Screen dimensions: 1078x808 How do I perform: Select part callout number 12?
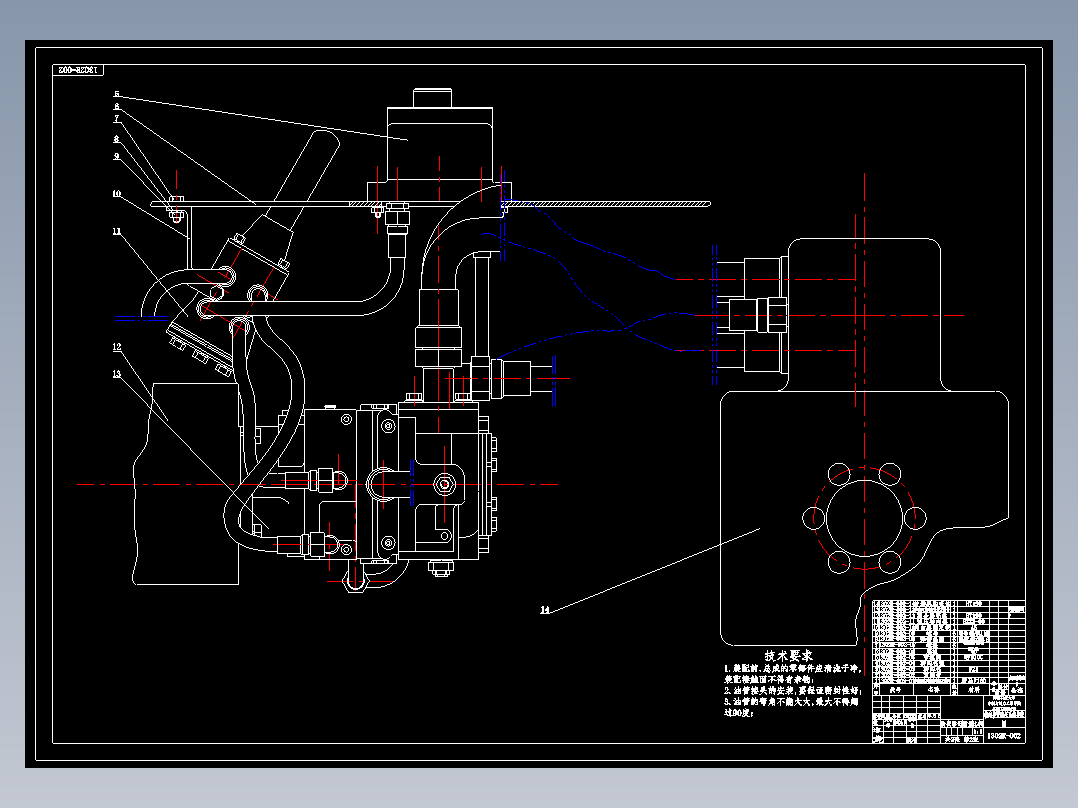[117, 347]
